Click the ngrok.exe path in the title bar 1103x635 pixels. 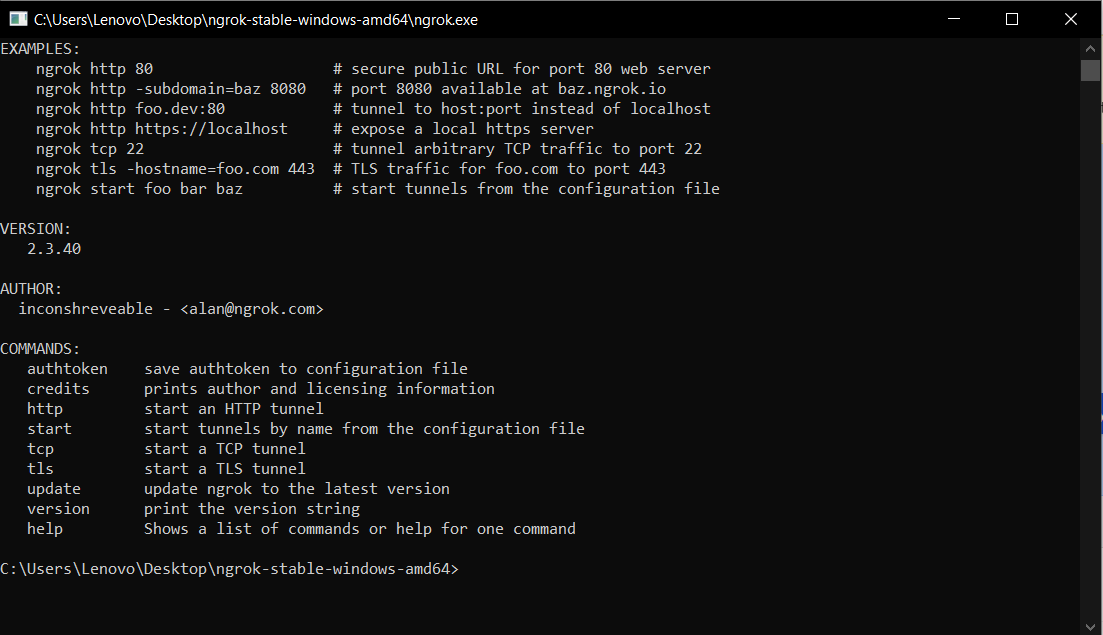249,19
